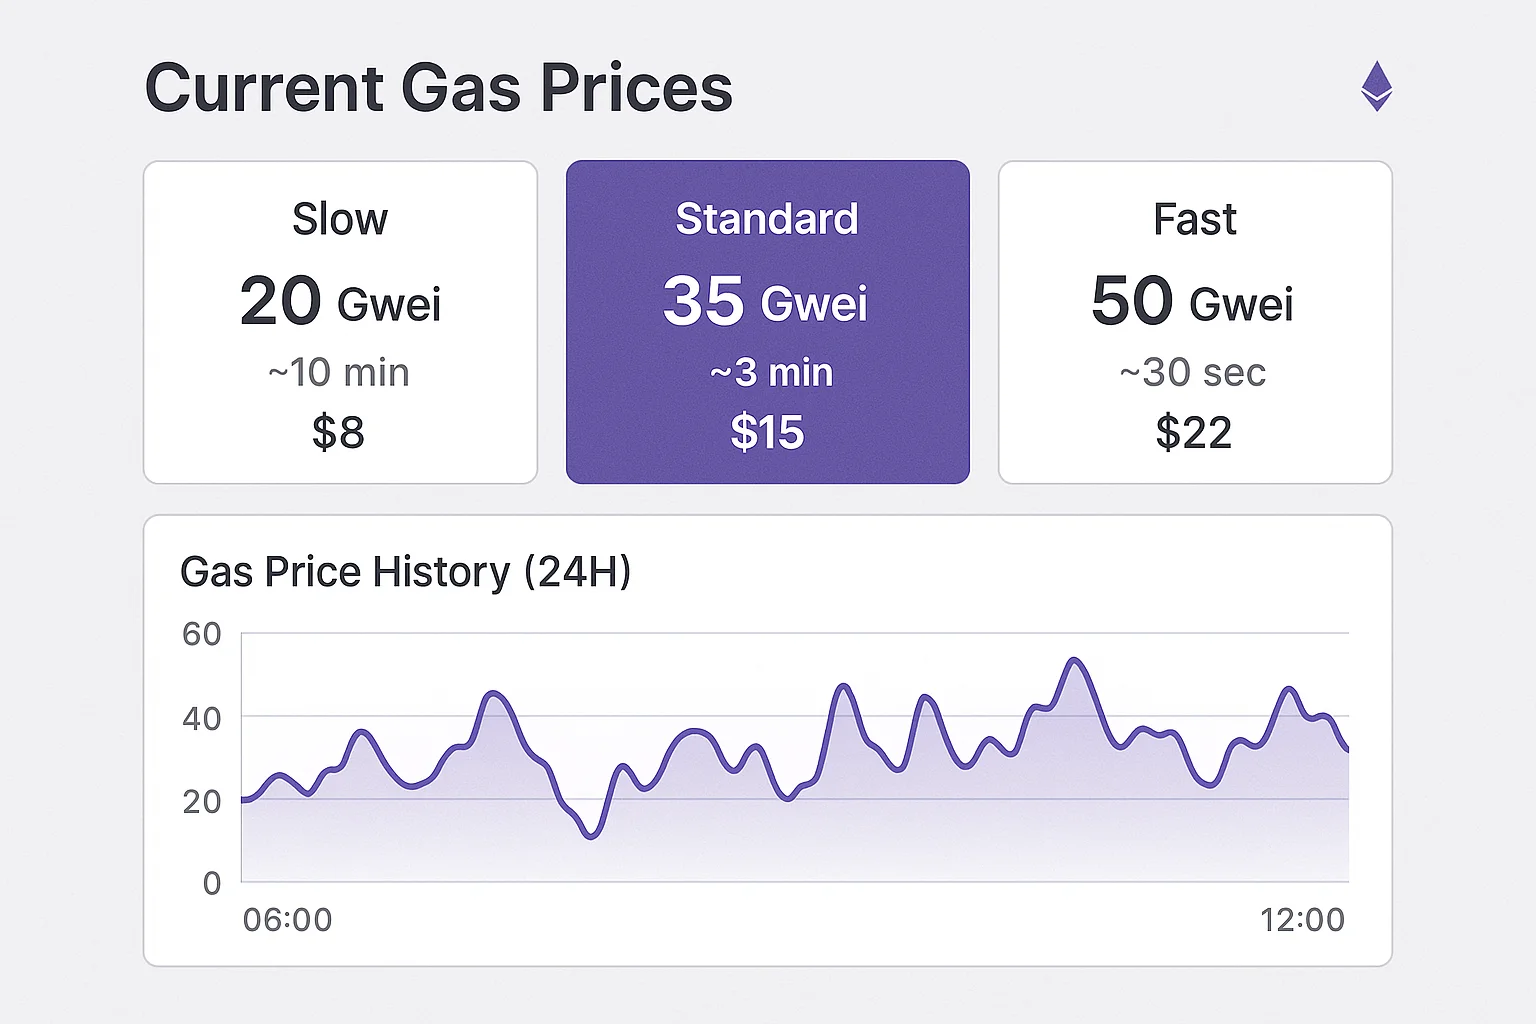
Task: Click the Ethereum diamond logo icon
Action: coord(1376,86)
